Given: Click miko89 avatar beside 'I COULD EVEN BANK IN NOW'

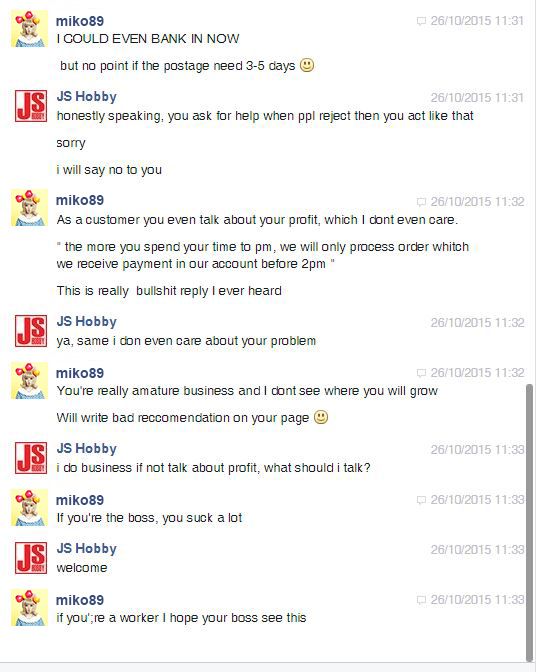Looking at the screenshot, I should tap(29, 29).
